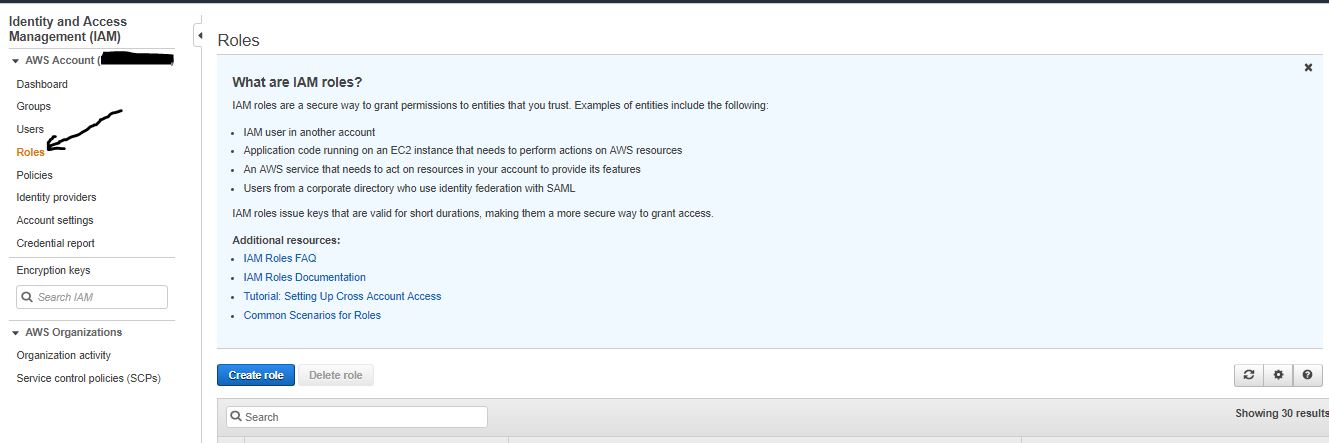This screenshot has height=443, width=1329.
Task: Click the Search IAM input field
Action: click(92, 297)
